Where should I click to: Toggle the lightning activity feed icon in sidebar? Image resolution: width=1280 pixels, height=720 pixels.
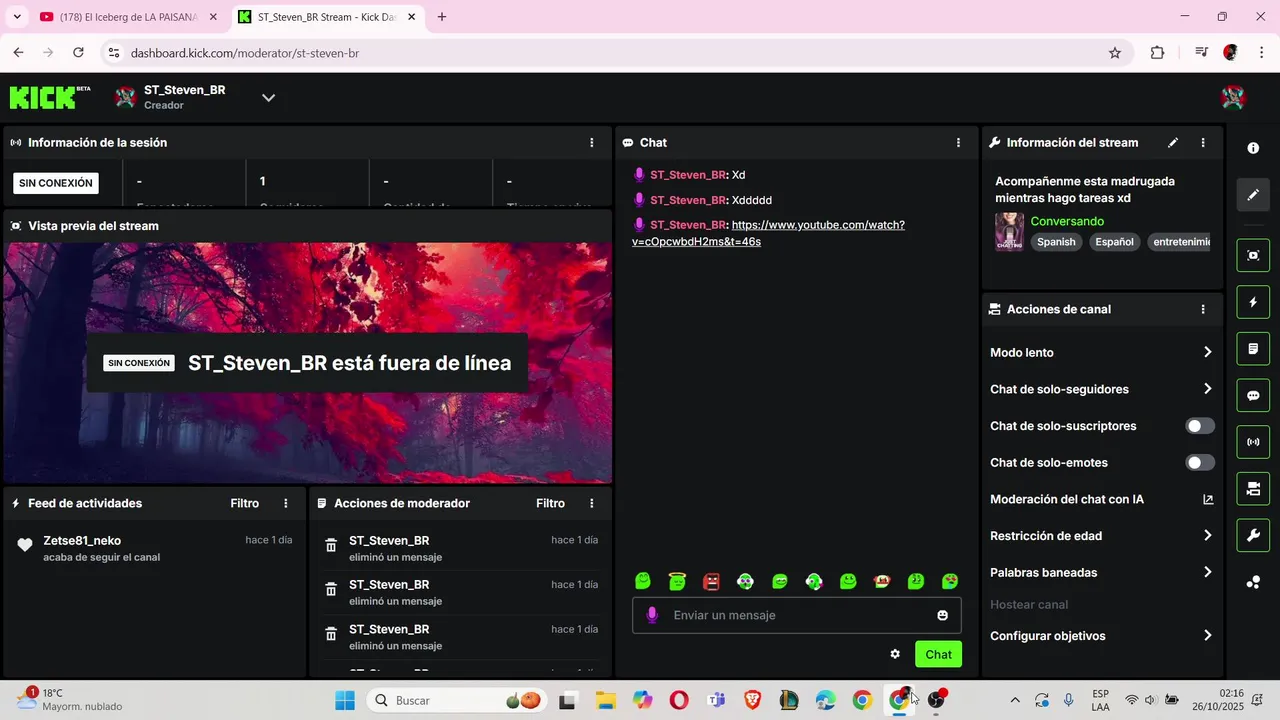[x=1253, y=302]
